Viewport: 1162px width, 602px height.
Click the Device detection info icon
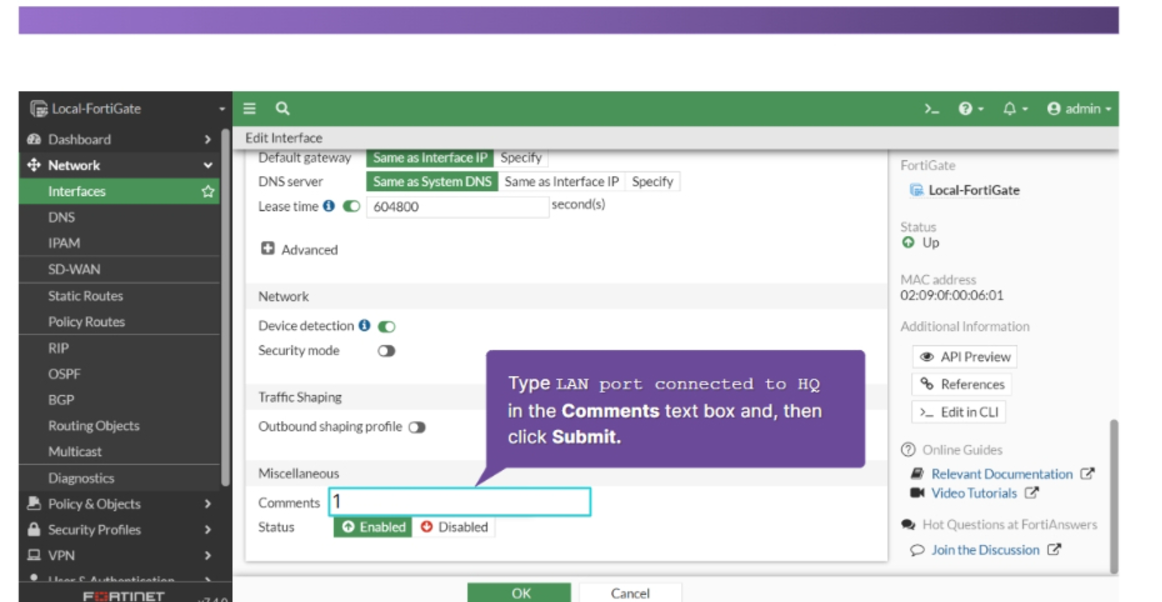(x=364, y=325)
